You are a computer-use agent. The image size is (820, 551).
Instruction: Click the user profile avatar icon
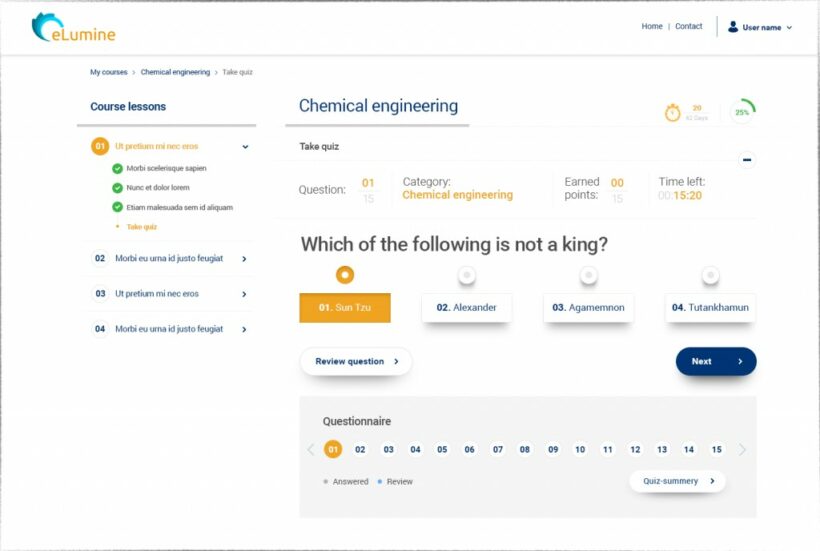click(733, 27)
